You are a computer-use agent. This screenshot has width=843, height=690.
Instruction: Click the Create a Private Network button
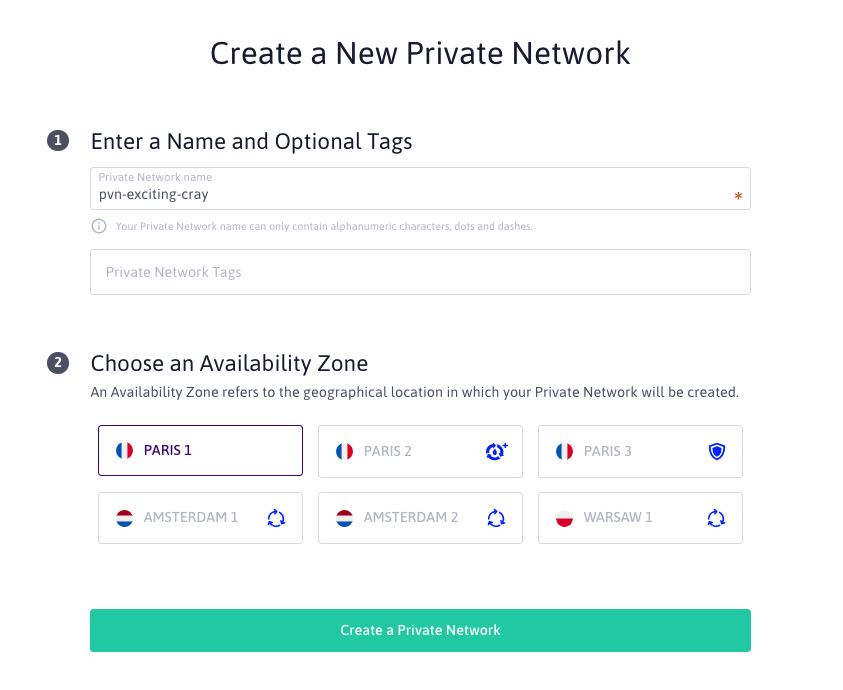(x=420, y=630)
